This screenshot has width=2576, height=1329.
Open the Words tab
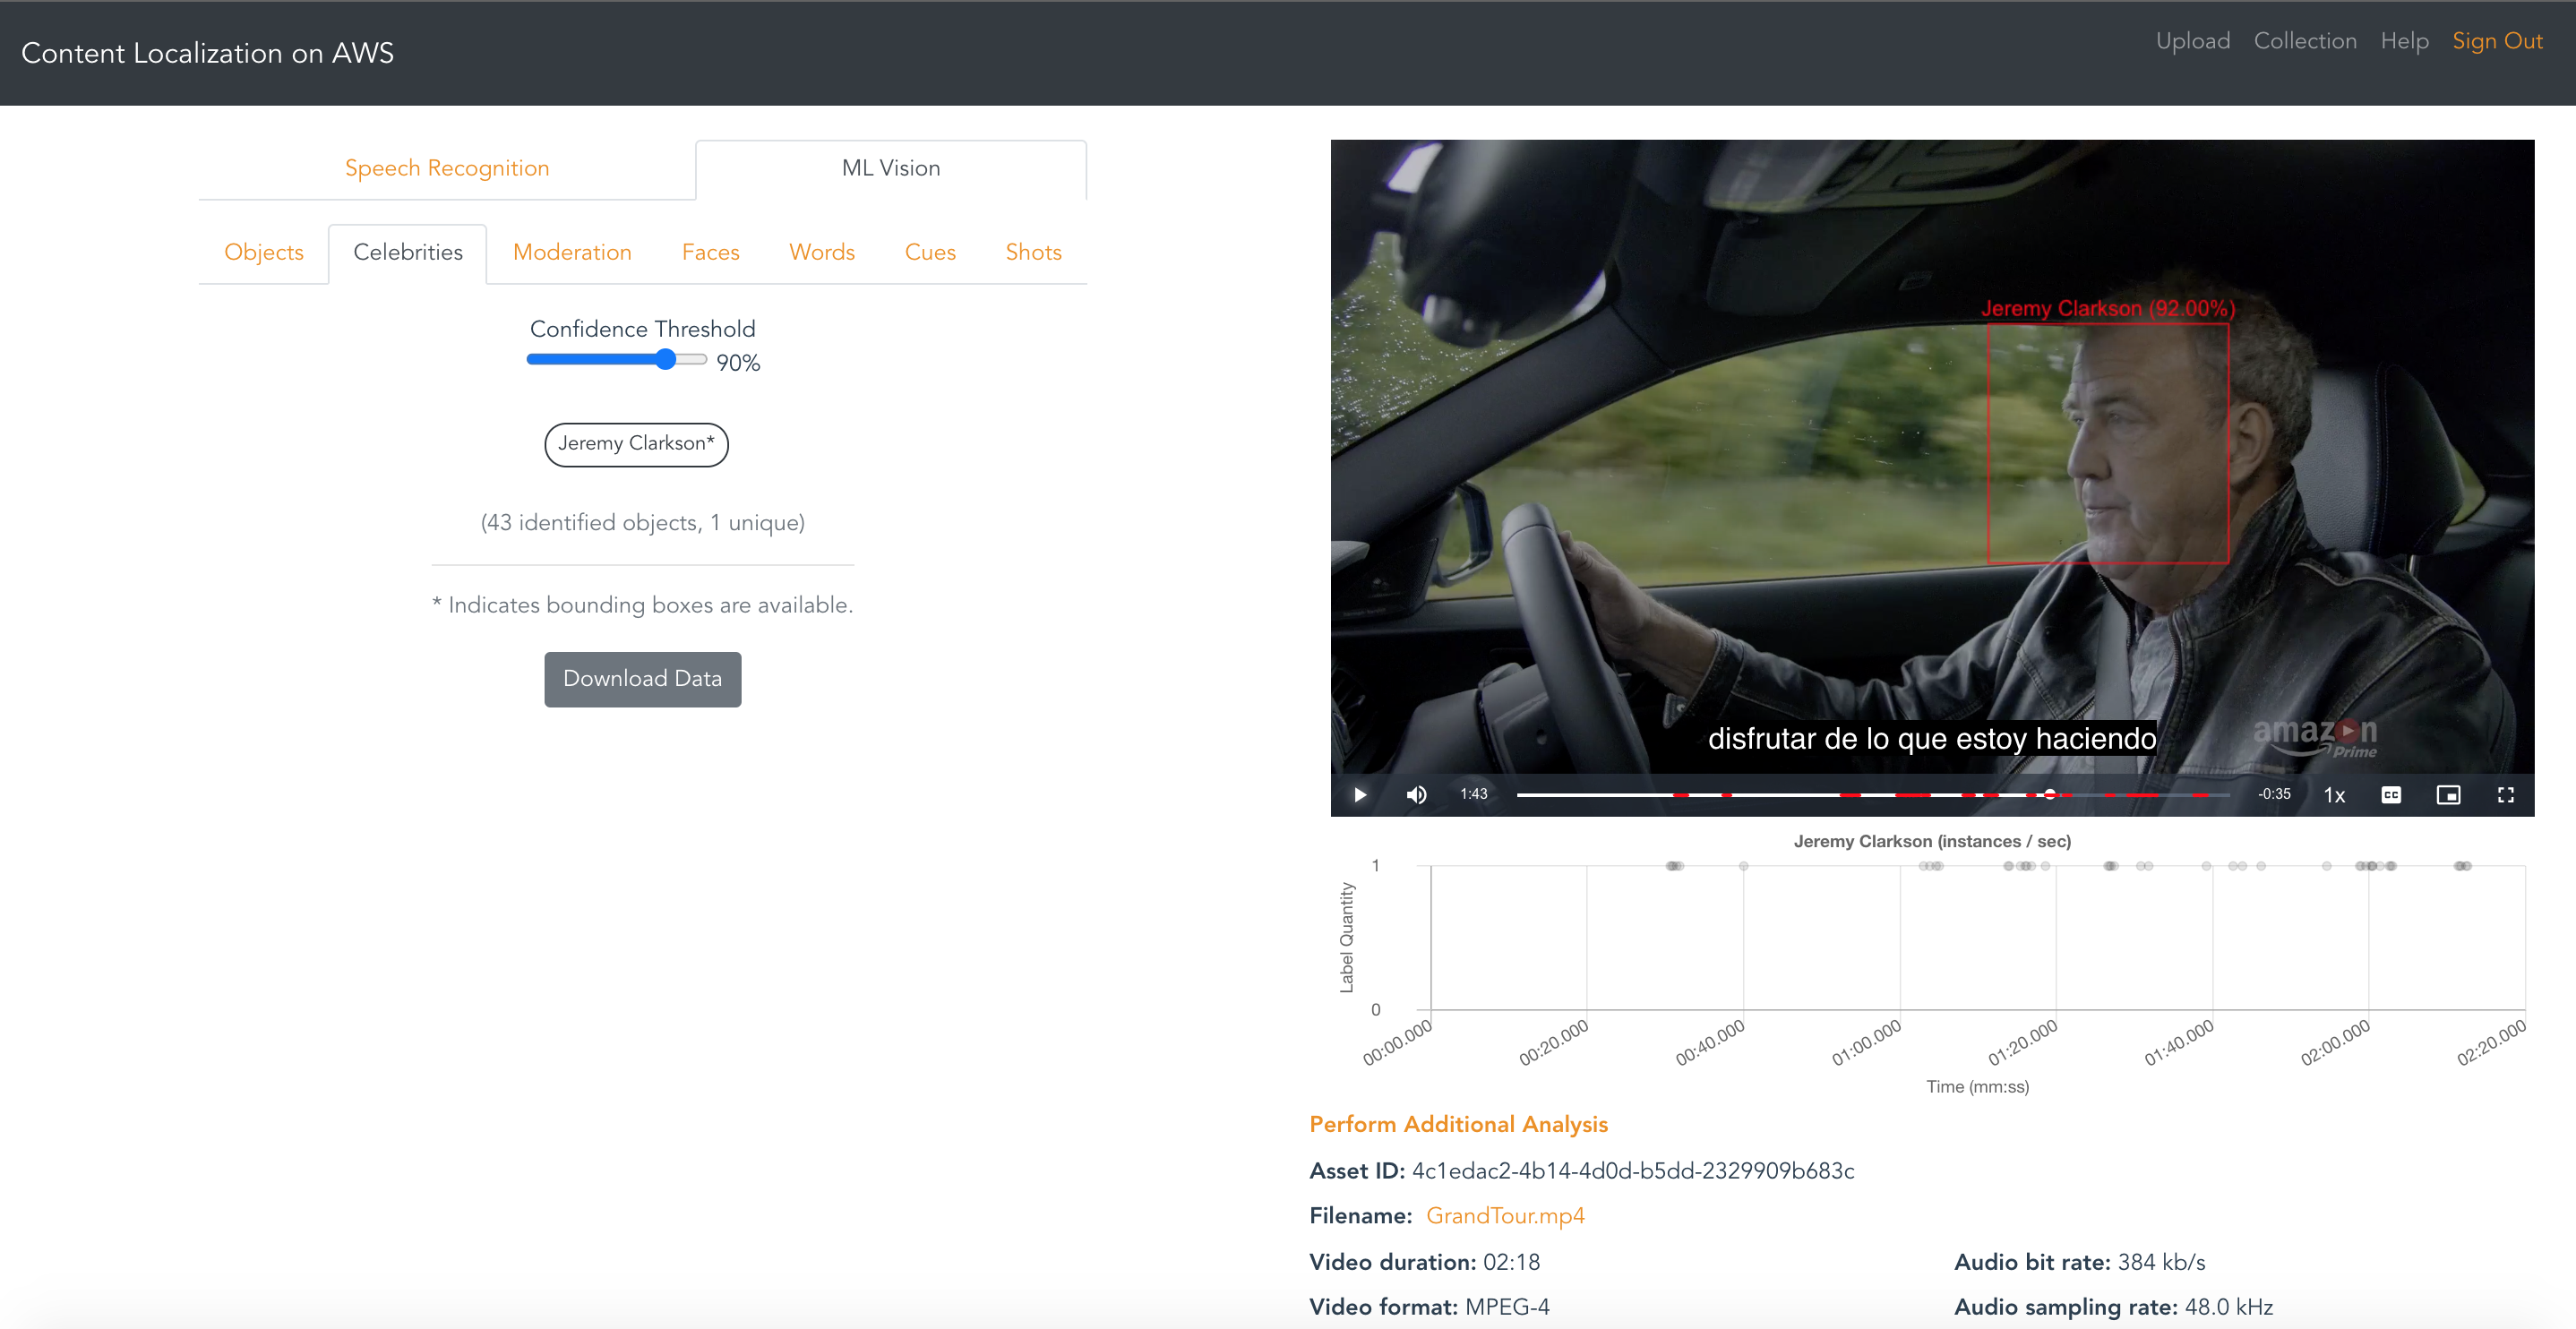click(x=822, y=252)
